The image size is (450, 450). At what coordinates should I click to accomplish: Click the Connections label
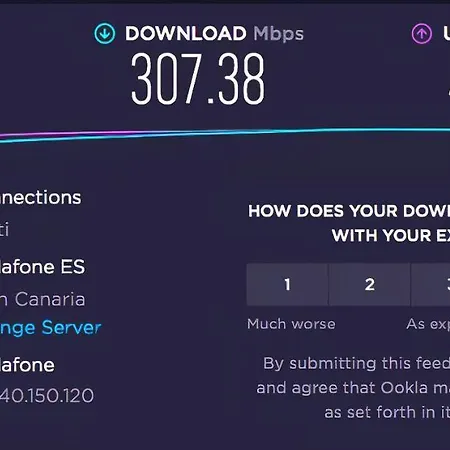tap(40, 198)
